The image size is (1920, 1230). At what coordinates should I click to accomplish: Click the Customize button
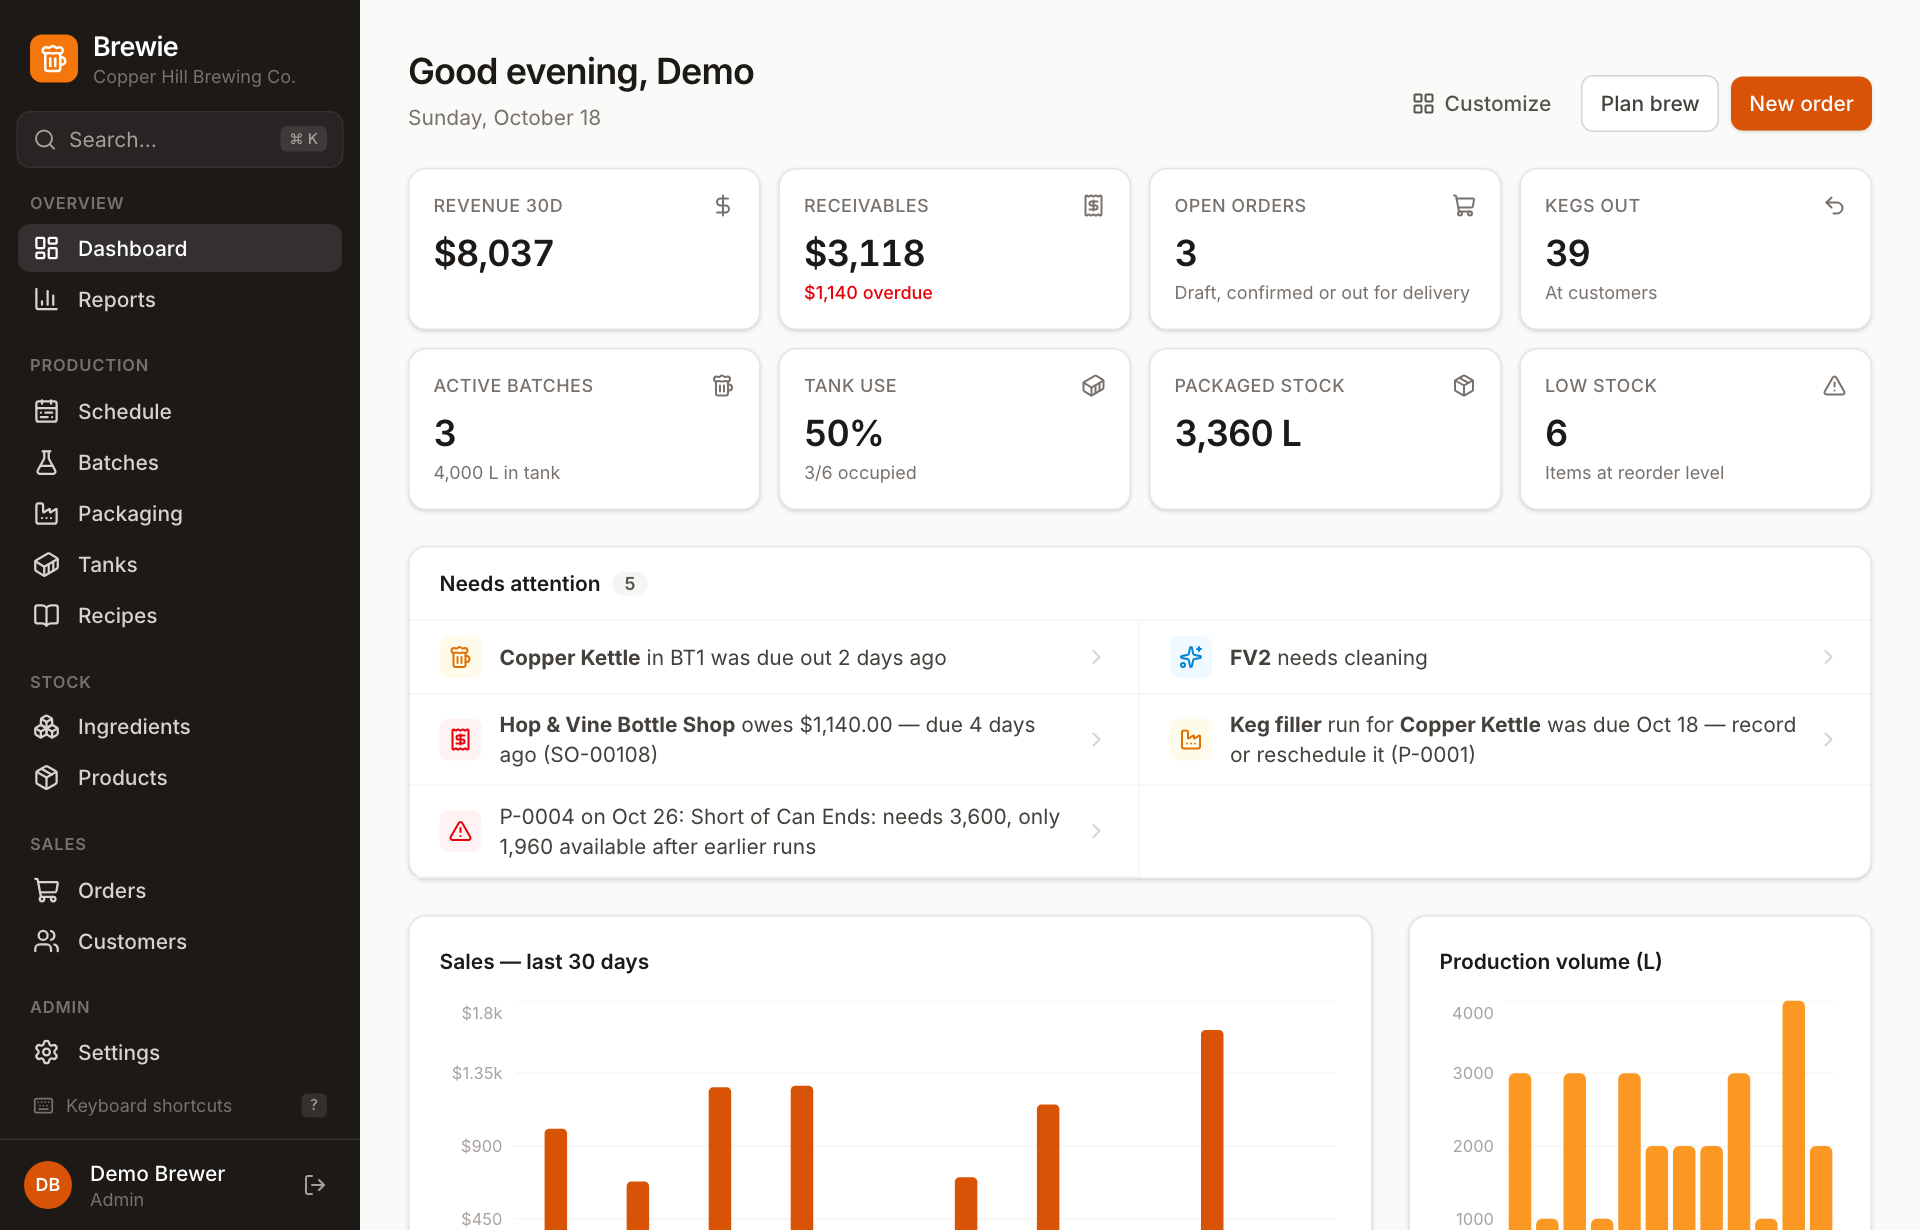1481,104
